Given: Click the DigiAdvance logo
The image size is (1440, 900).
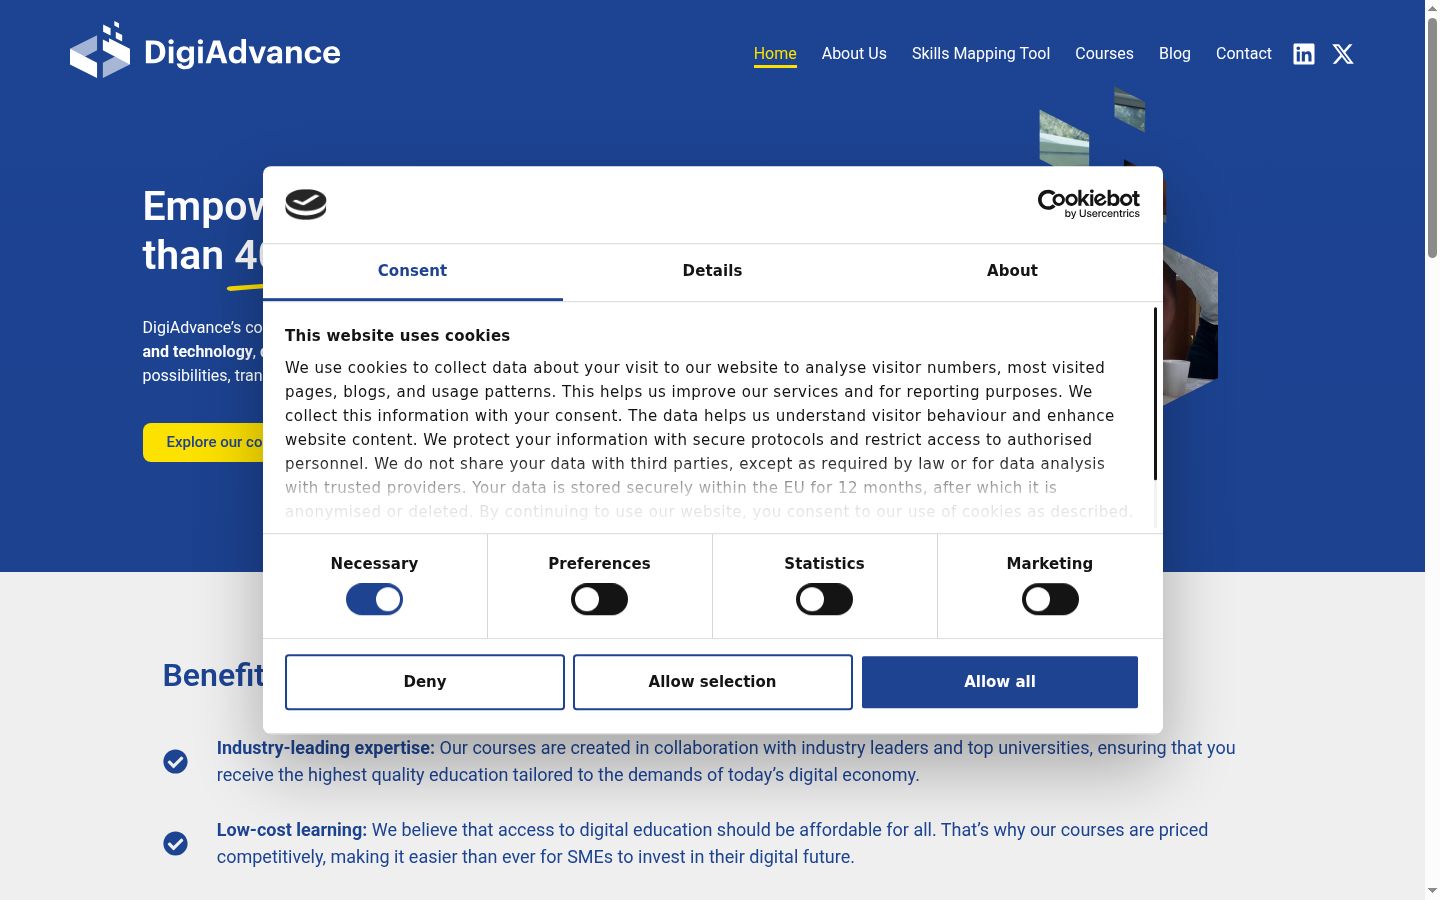Looking at the screenshot, I should pos(205,50).
